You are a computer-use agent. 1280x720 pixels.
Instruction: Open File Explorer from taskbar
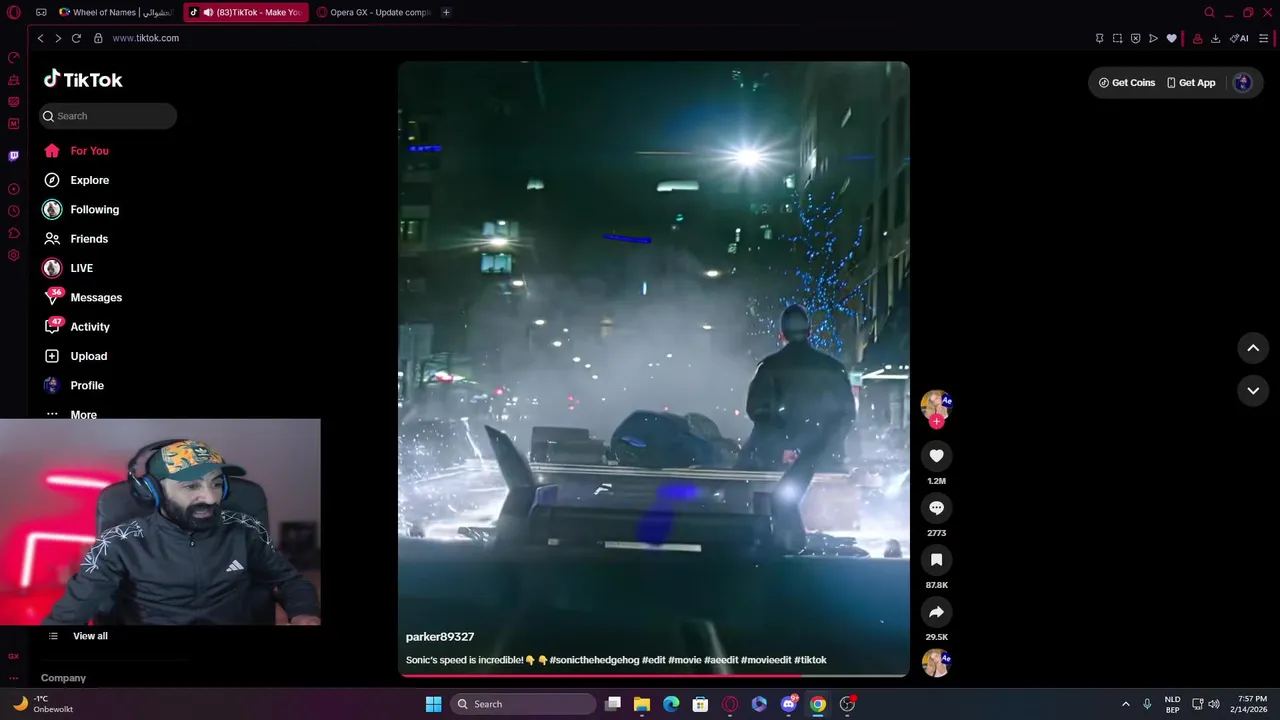642,704
